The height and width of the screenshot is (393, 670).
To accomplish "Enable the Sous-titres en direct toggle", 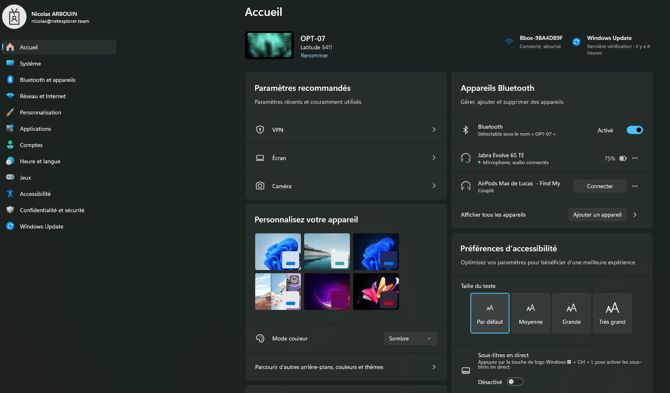I will [x=515, y=381].
